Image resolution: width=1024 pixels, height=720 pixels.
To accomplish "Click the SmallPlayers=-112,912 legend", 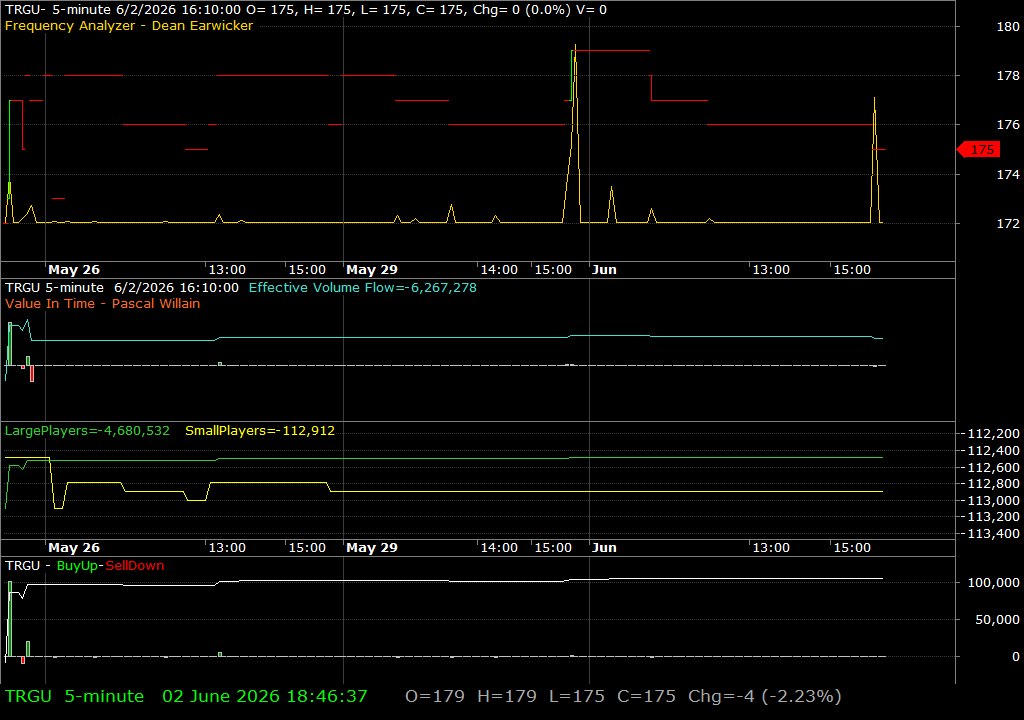I will pos(260,431).
